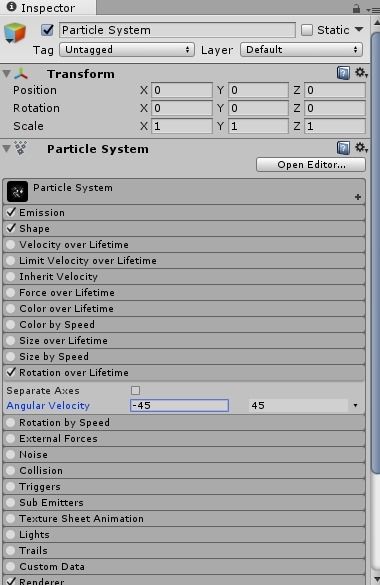The image size is (380, 585).
Task: Open Angular Velocity curve mode dropdown arrow
Action: 355,405
